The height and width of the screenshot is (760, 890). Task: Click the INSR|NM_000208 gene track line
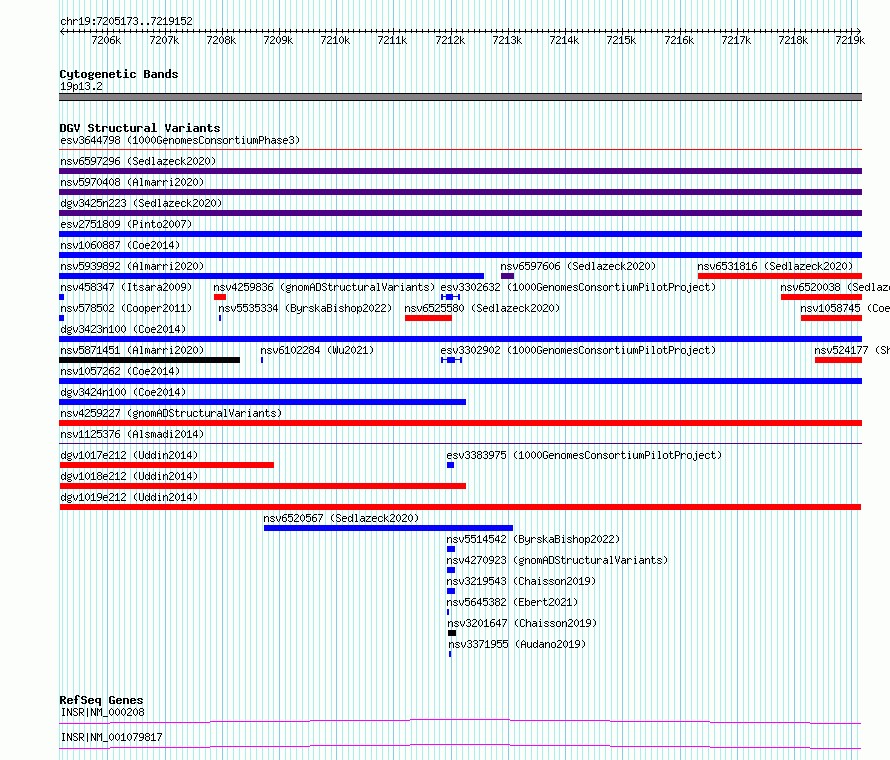[460, 722]
